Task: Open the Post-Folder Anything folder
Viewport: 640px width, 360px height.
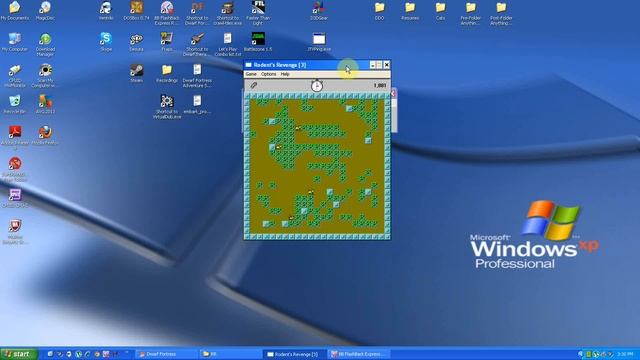Action: [501, 13]
